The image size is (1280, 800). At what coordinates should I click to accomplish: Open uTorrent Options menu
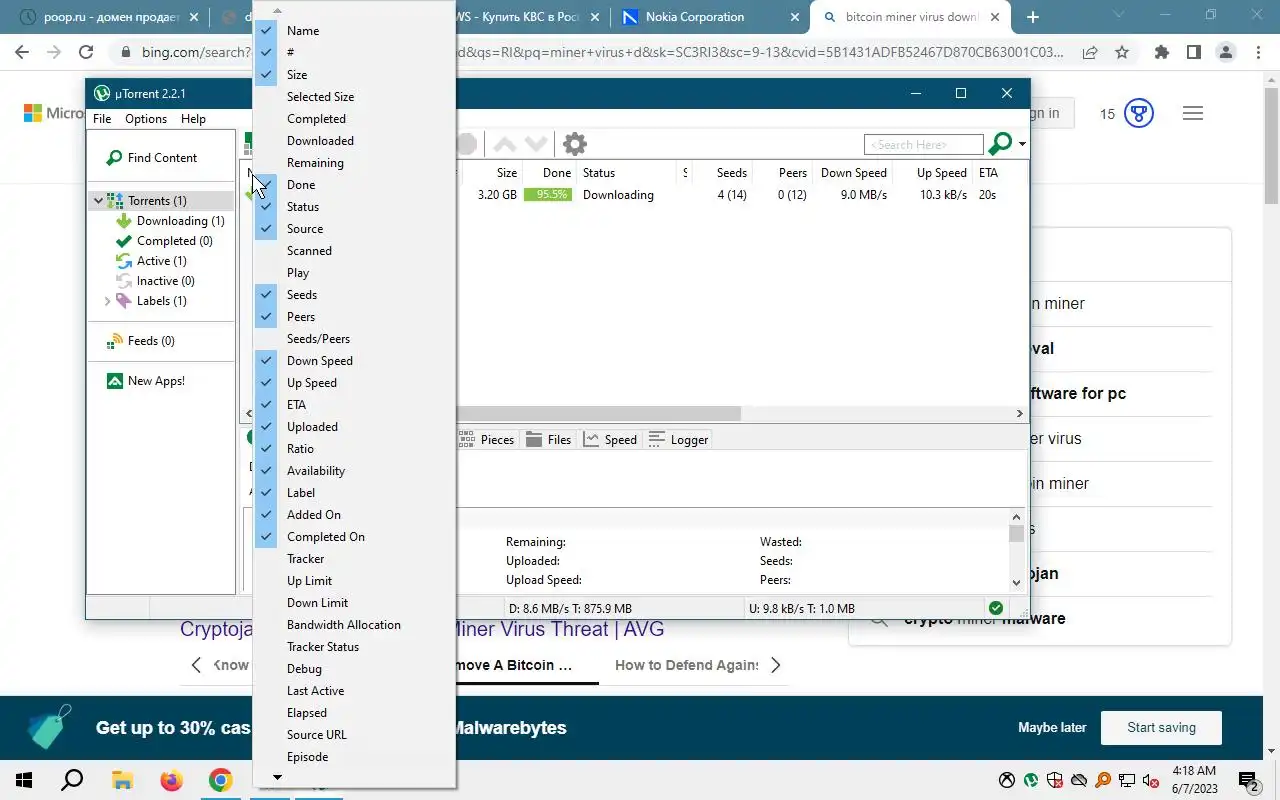[x=146, y=118]
